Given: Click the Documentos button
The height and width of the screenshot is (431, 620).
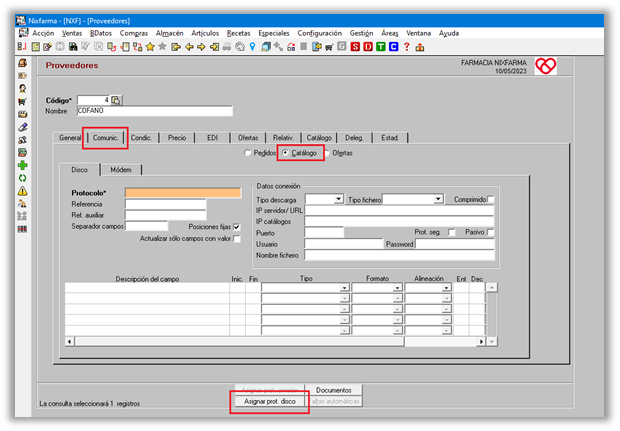Looking at the screenshot, I should pyautogui.click(x=334, y=390).
